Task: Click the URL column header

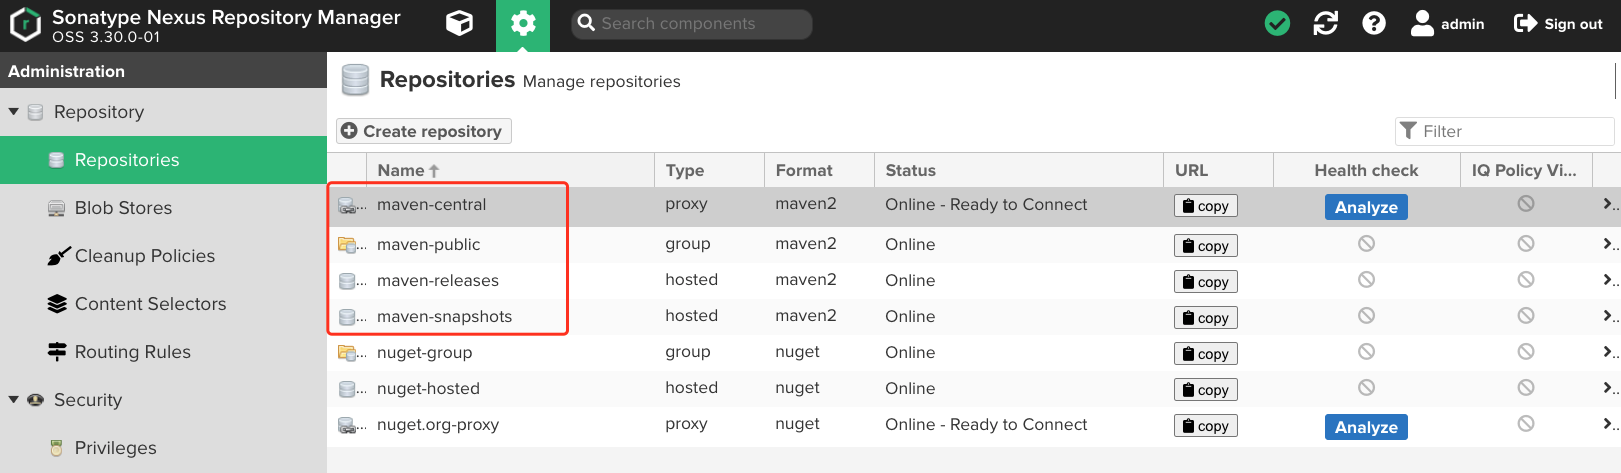Action: click(x=1218, y=170)
